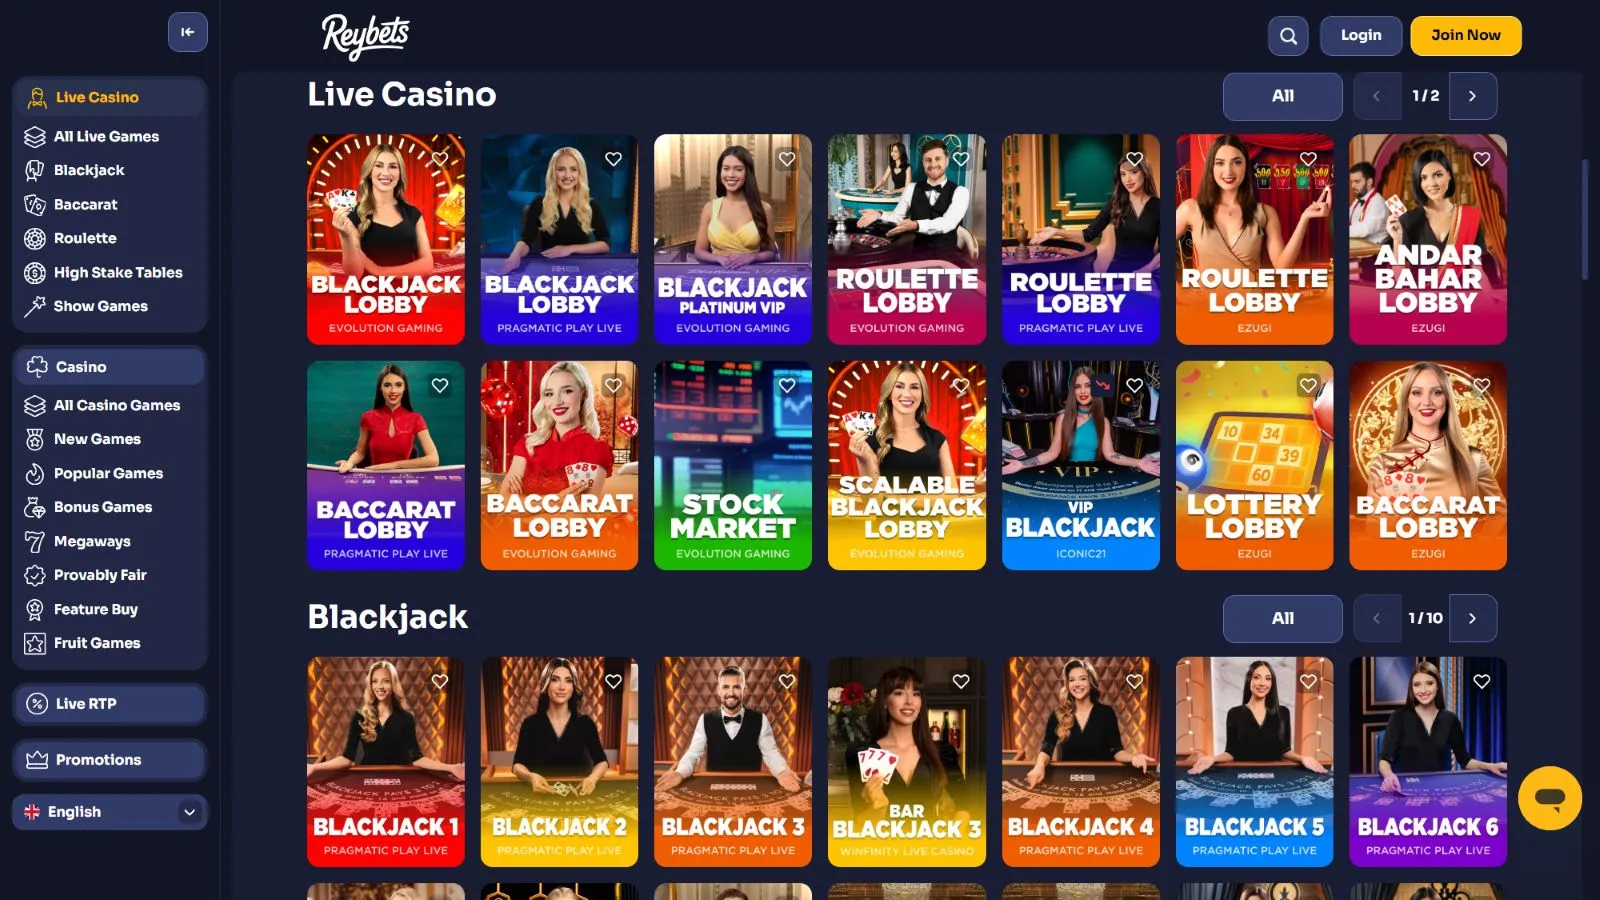This screenshot has width=1600, height=900.
Task: Open the VIP Blackjack Iconic21 thumbnail
Action: tap(1081, 466)
